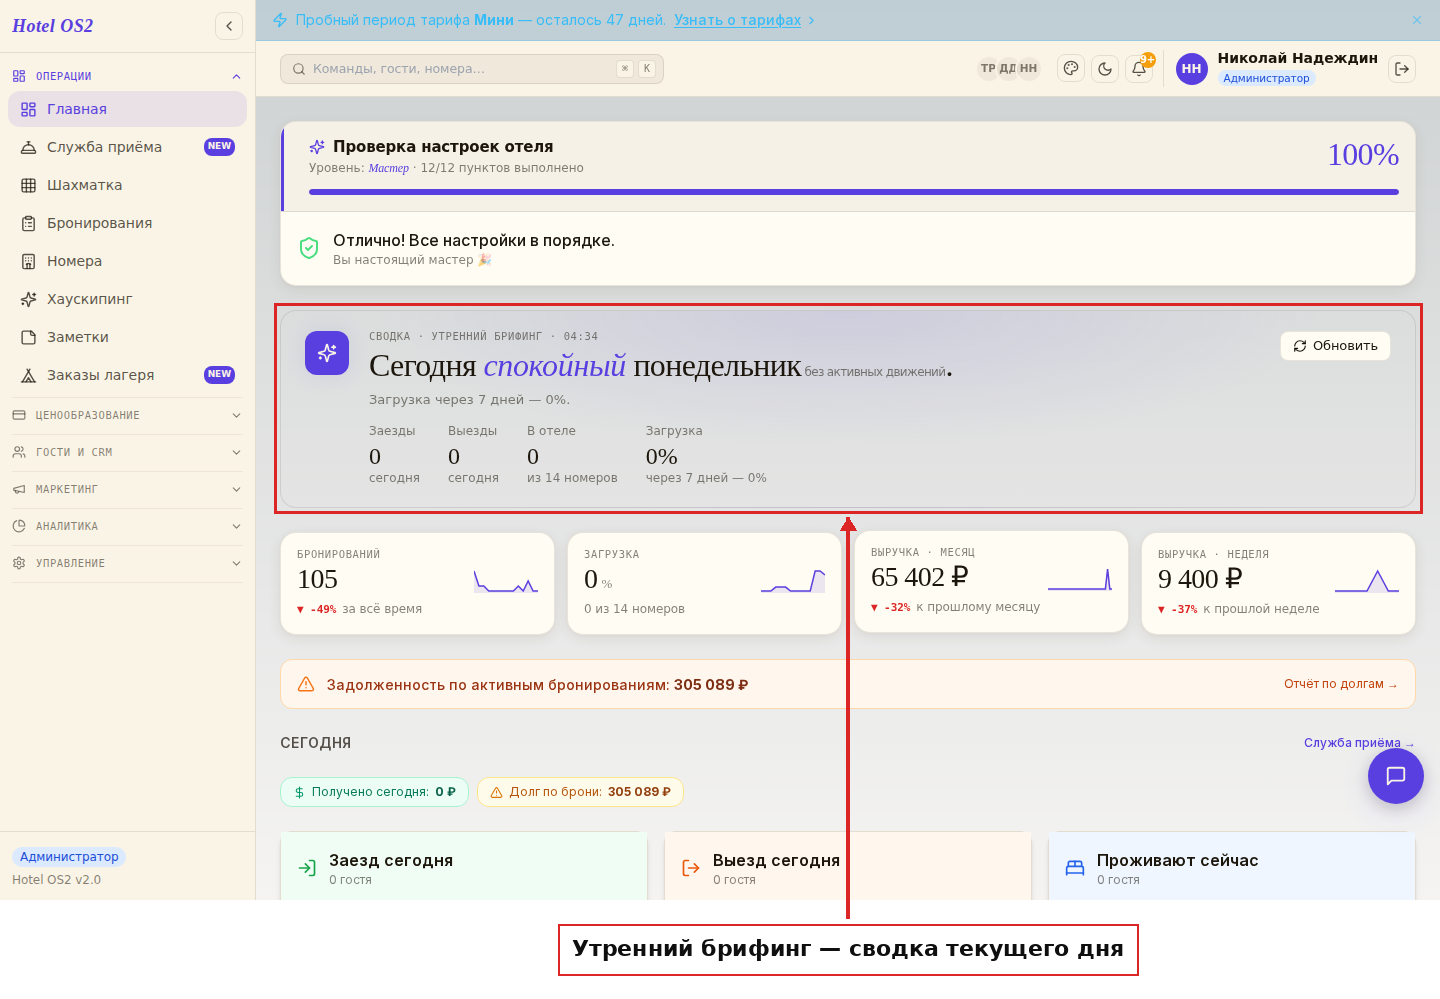
Task: Open the Бронирований 105 stat card
Action: (418, 583)
